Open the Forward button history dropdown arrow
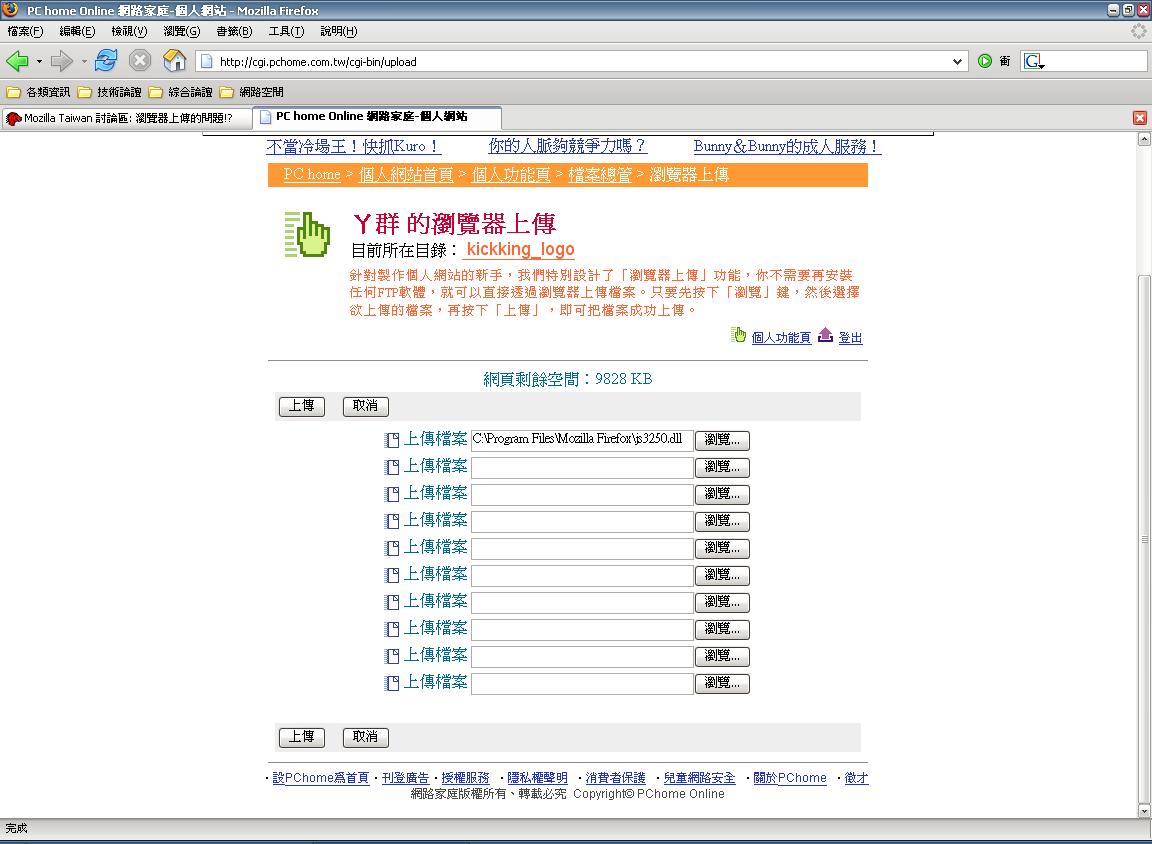This screenshot has width=1152, height=844. [84, 61]
